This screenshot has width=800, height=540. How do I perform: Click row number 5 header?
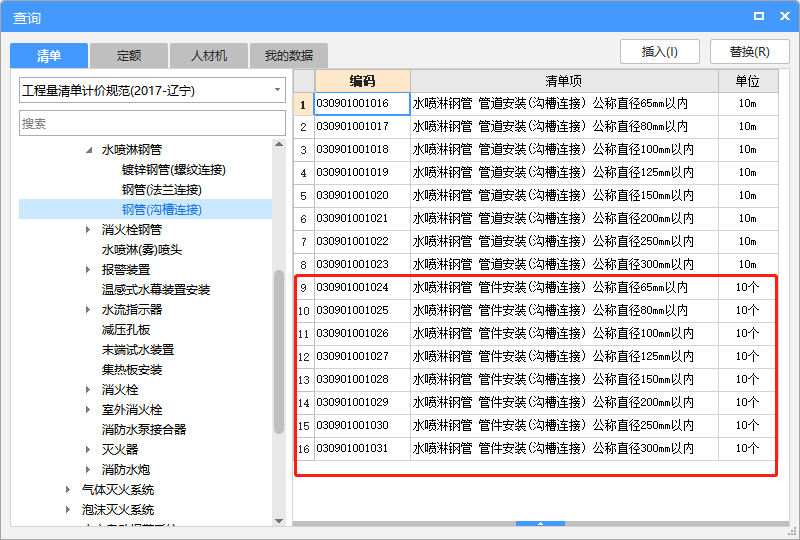pos(304,195)
